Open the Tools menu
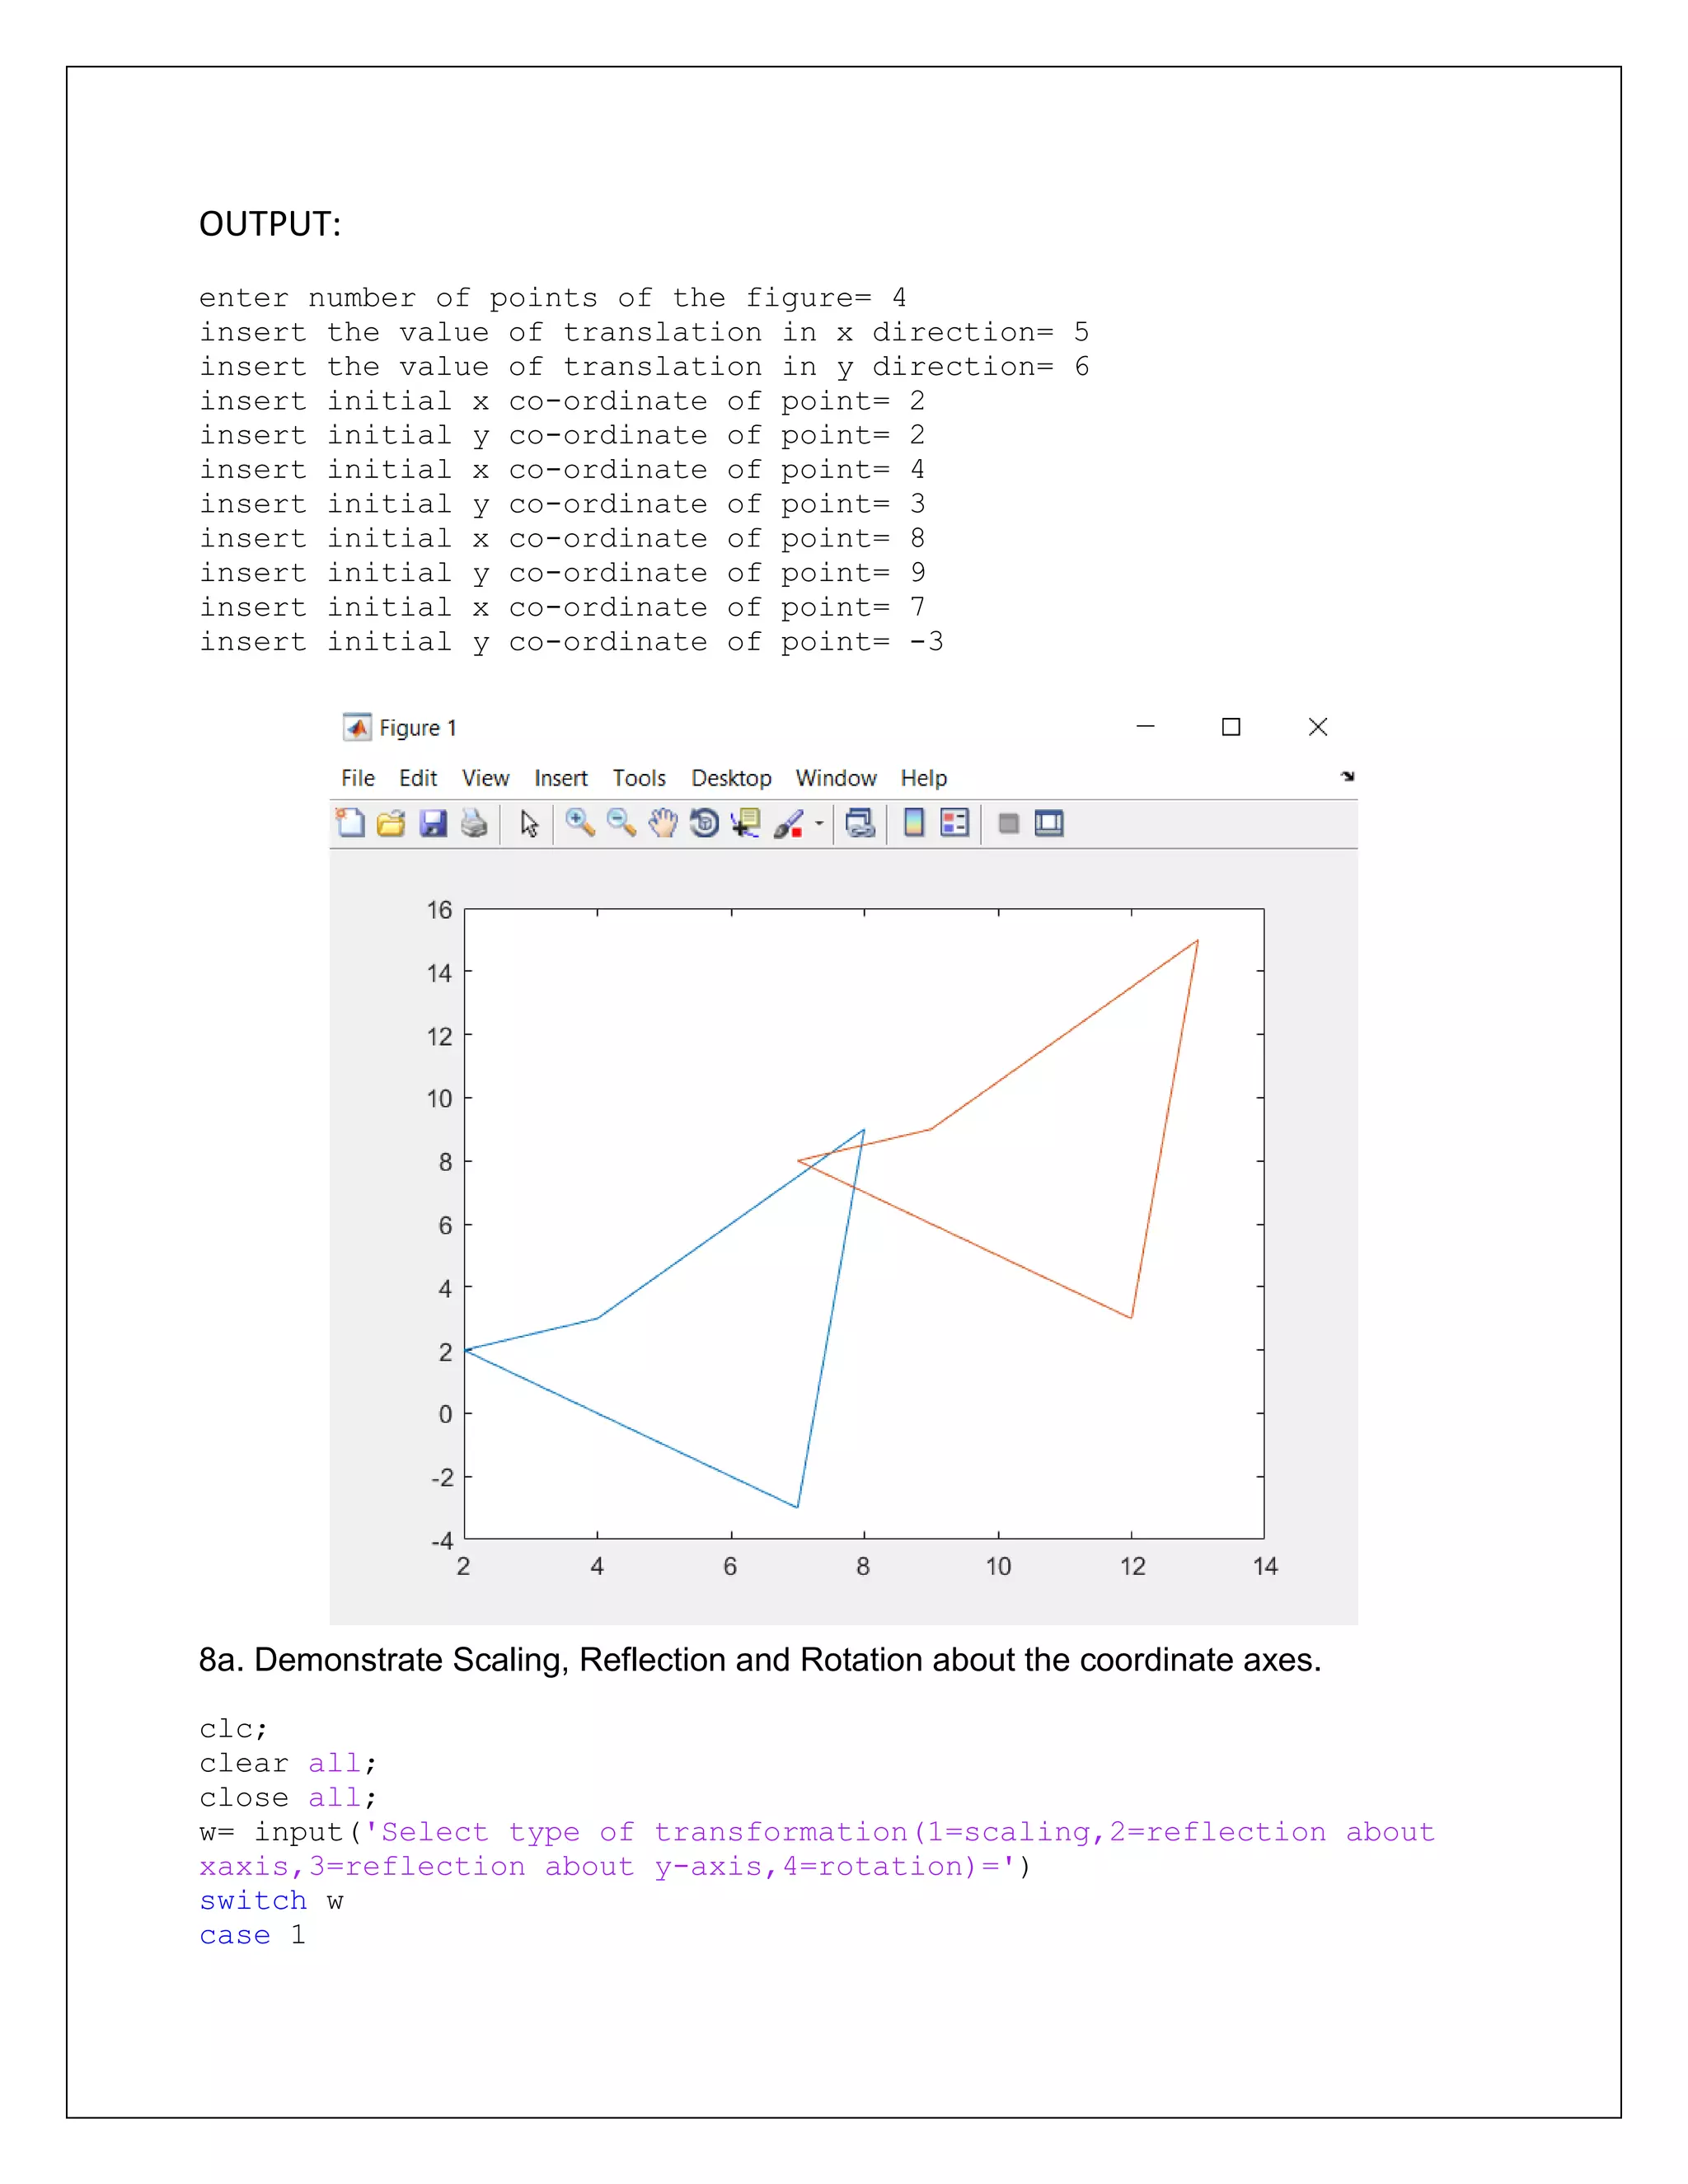The image size is (1688, 2184). (639, 778)
